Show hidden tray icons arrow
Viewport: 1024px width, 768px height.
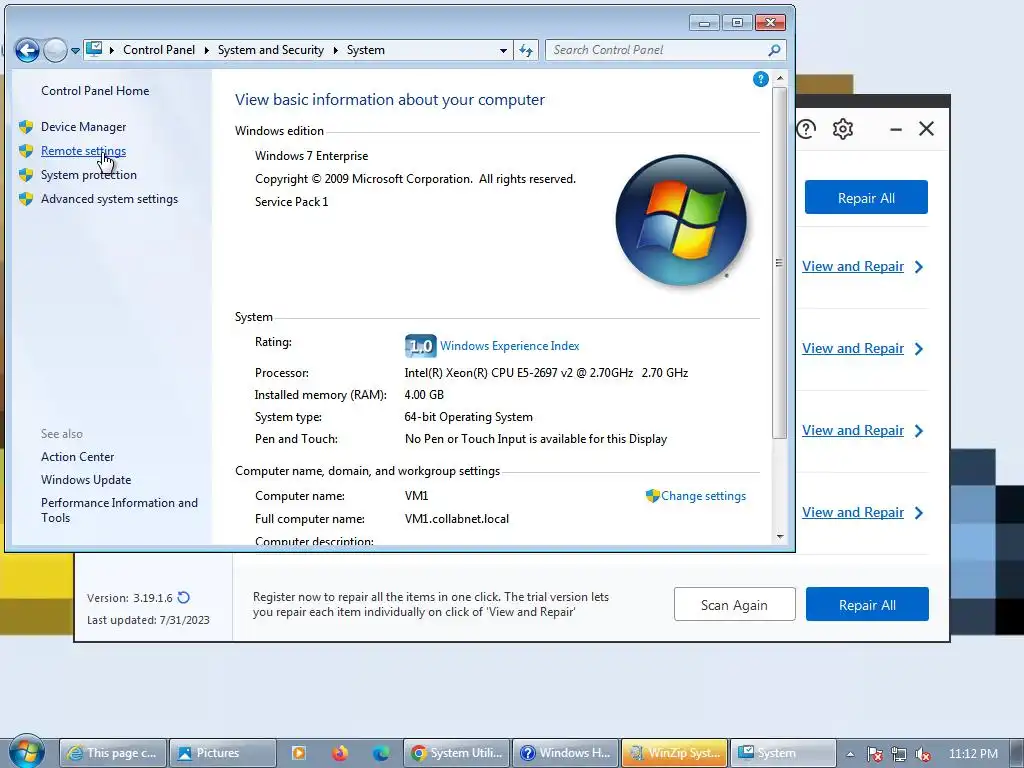(x=850, y=754)
